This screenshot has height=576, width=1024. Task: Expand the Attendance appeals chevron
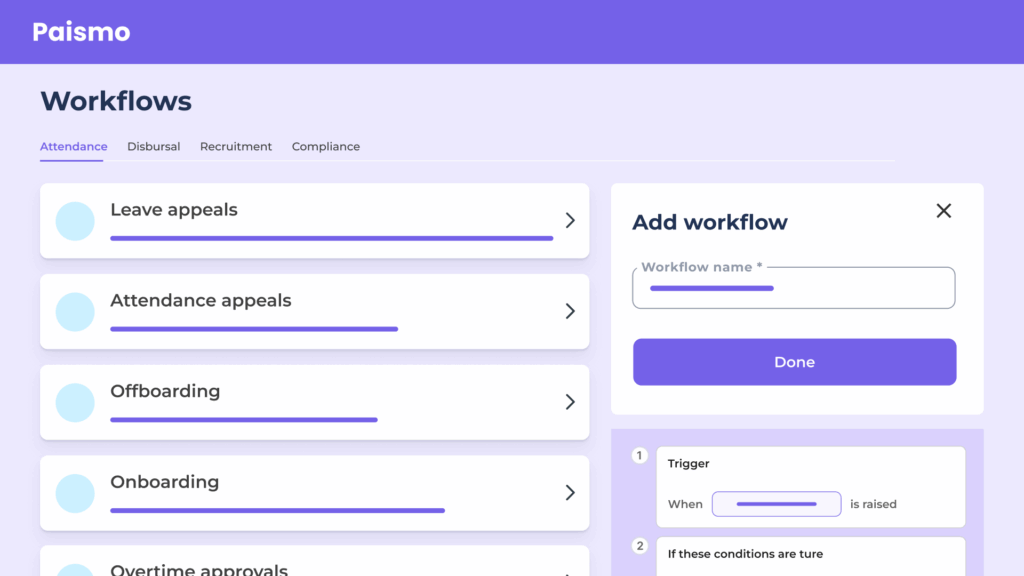pyautogui.click(x=570, y=312)
